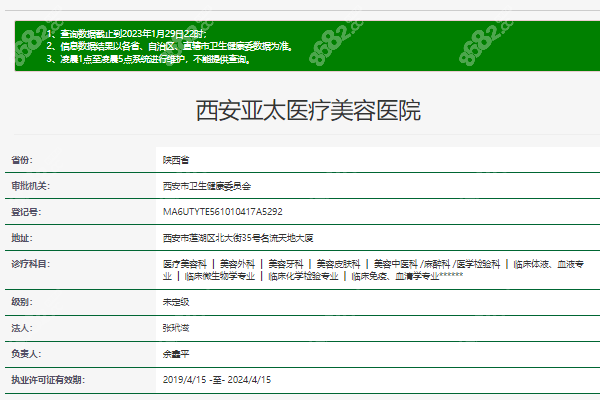
Task: Select validity dates 2019/4/15 -至- 2024/4/15
Action: click(217, 380)
